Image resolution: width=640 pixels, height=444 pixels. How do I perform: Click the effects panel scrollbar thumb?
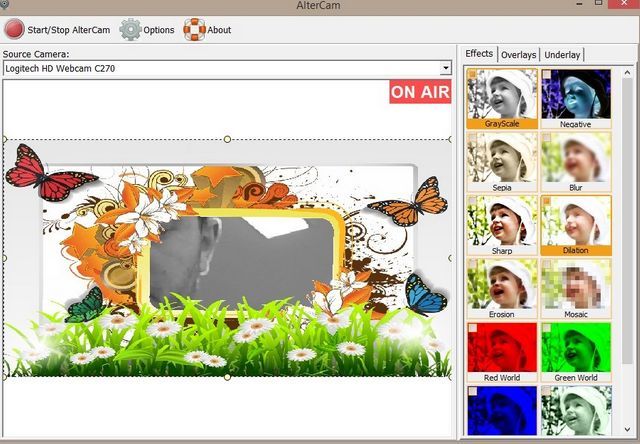click(627, 220)
